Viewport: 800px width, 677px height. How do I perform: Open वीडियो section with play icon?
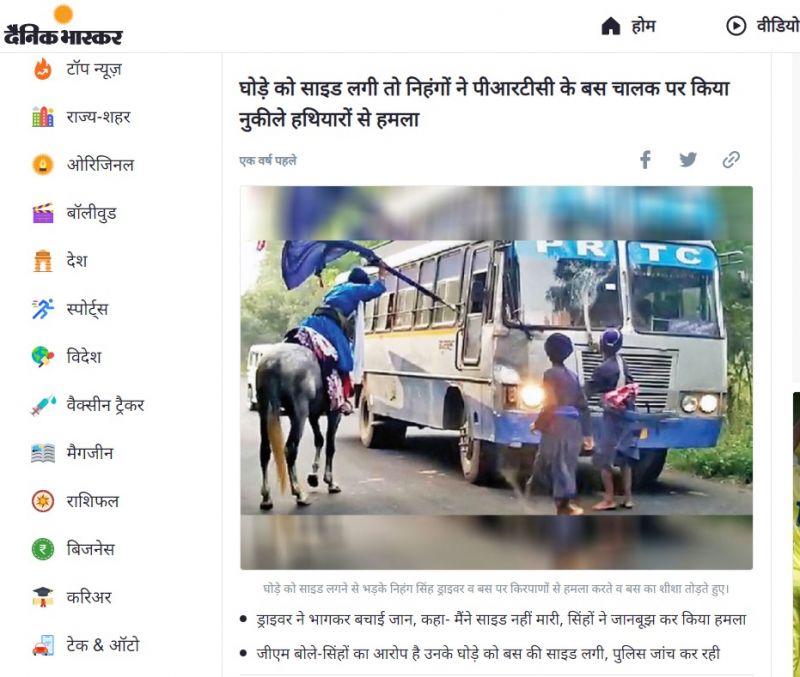click(762, 26)
